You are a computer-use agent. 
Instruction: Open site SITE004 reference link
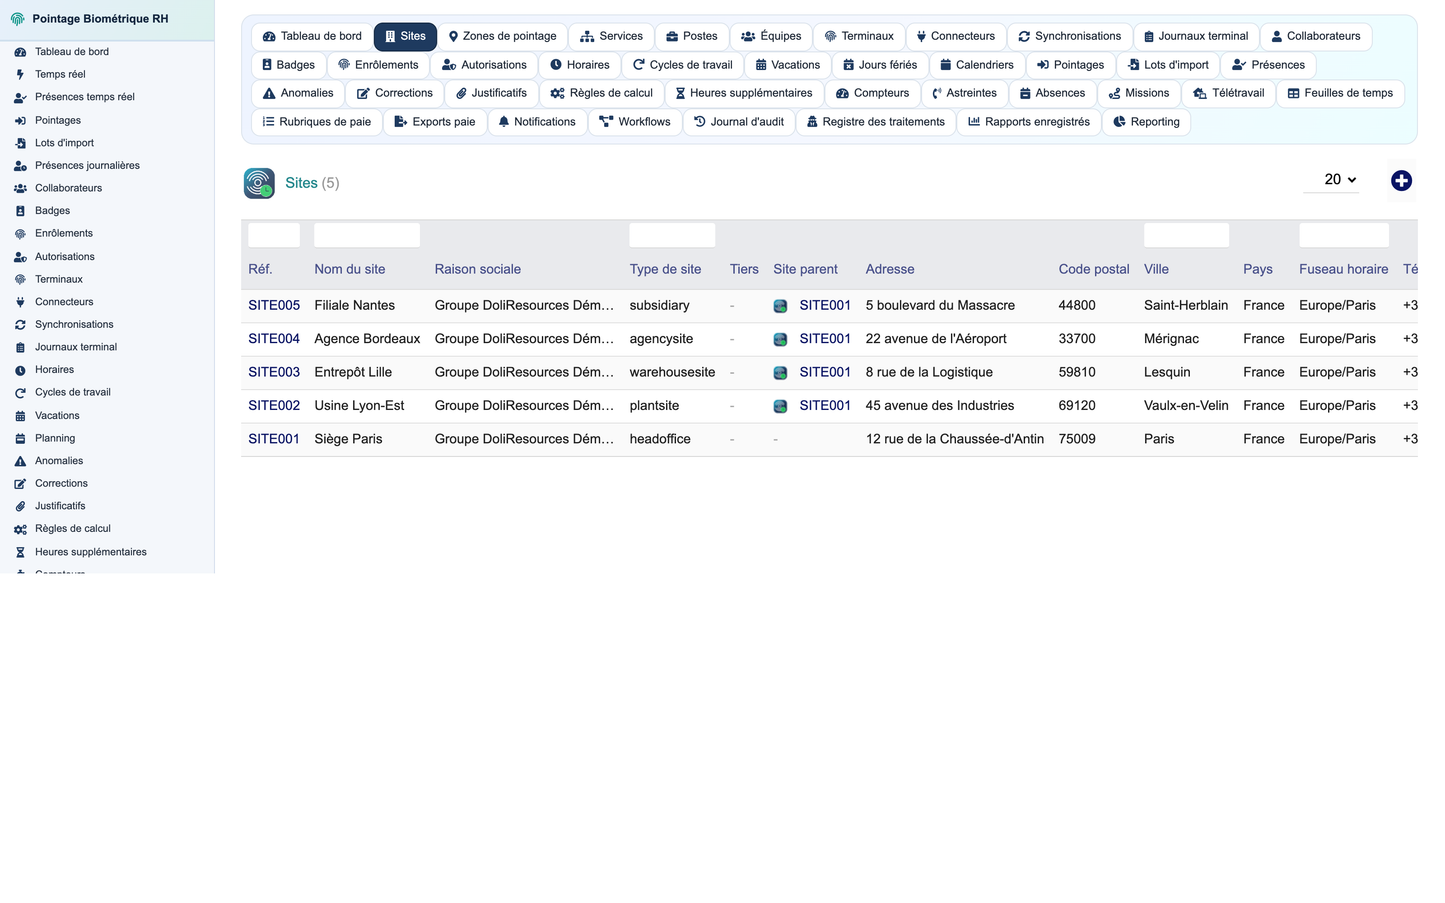(x=274, y=339)
